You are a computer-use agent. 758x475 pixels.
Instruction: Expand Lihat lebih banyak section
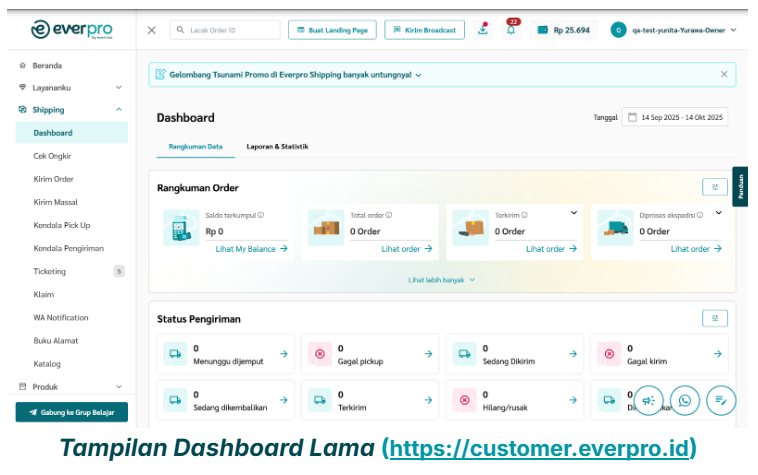click(441, 280)
